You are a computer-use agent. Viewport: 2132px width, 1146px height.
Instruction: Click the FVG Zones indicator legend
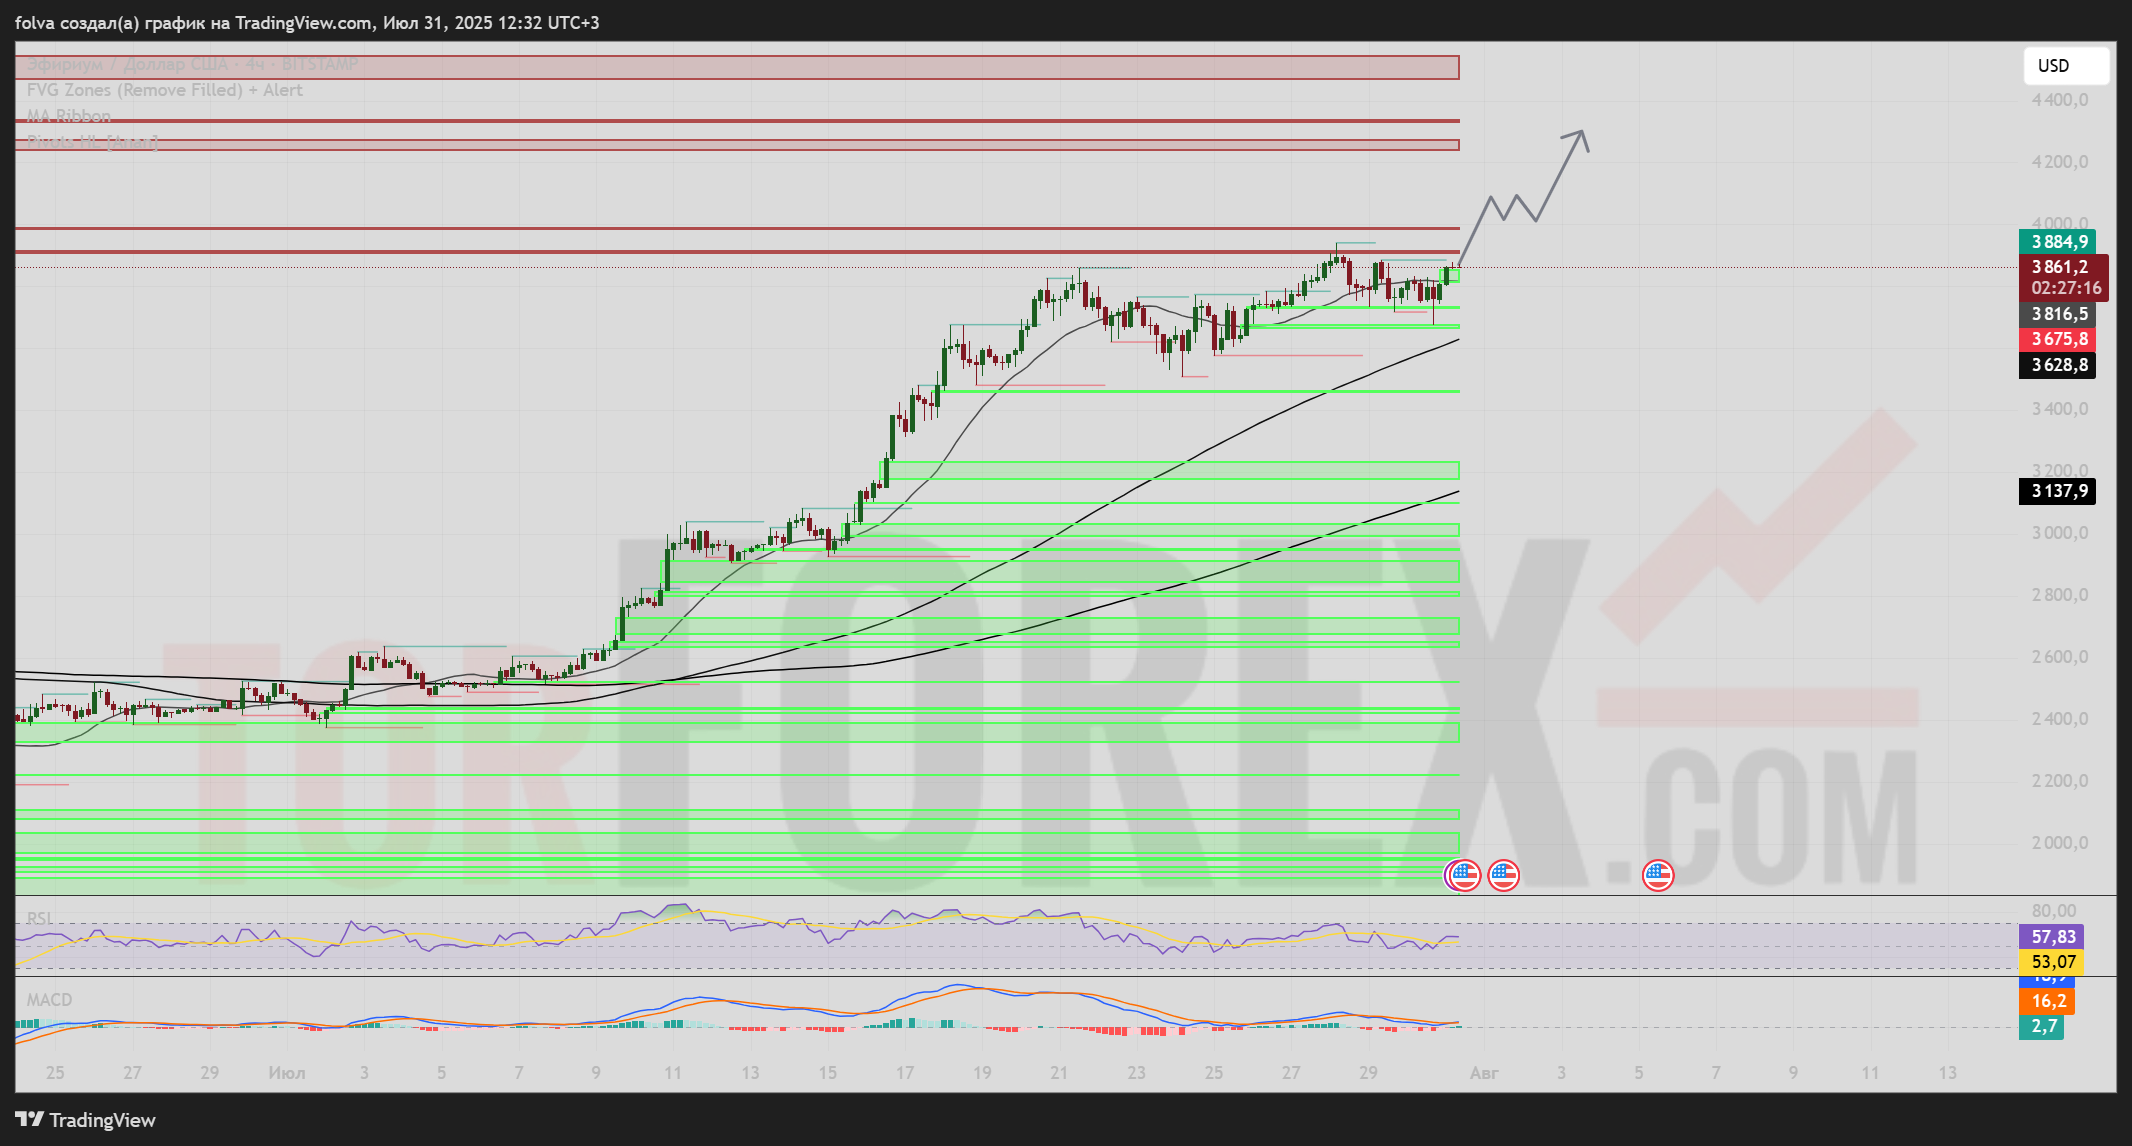[164, 90]
